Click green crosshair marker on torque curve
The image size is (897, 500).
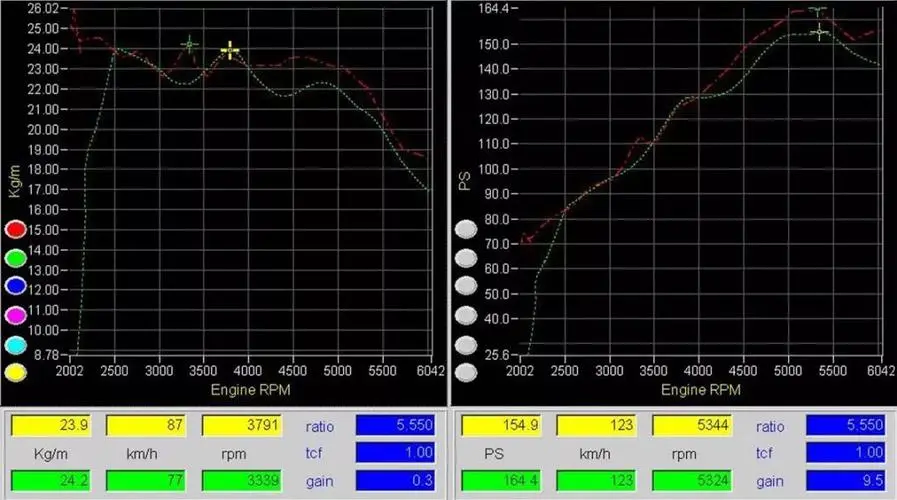point(190,44)
